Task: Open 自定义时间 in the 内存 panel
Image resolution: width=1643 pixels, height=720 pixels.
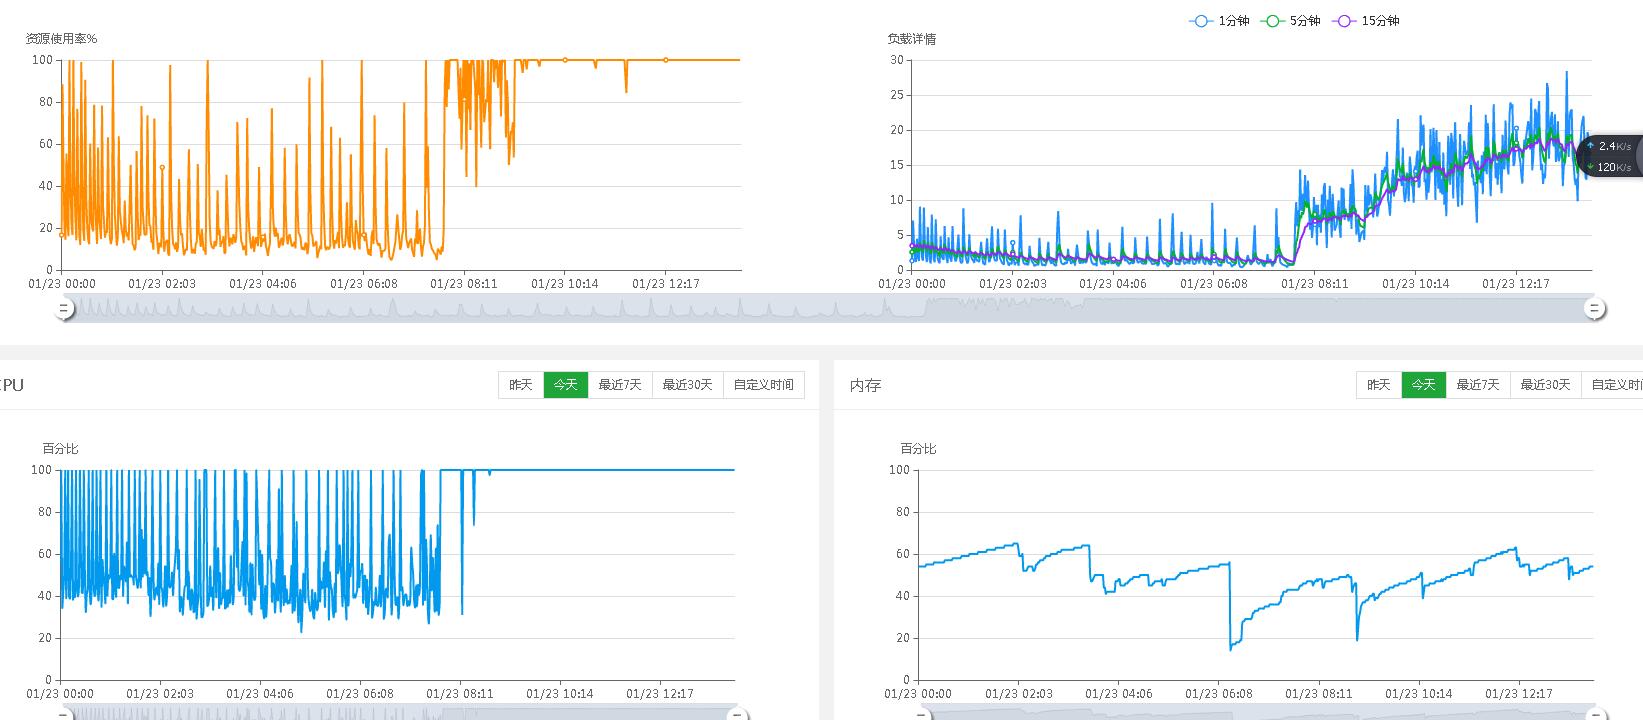Action: tap(1612, 385)
